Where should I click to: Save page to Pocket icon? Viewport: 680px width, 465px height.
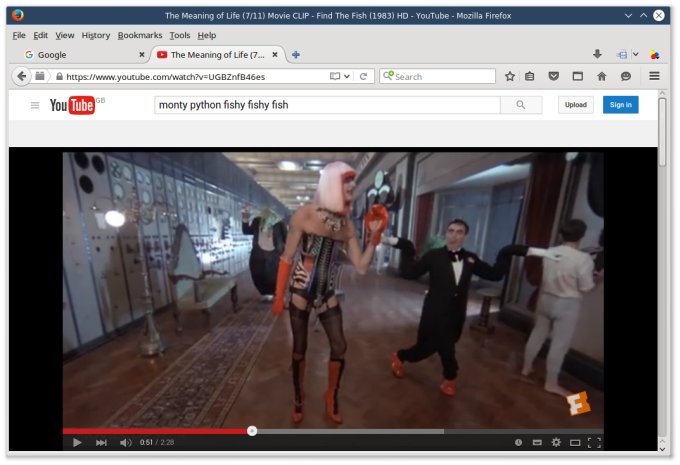click(553, 76)
